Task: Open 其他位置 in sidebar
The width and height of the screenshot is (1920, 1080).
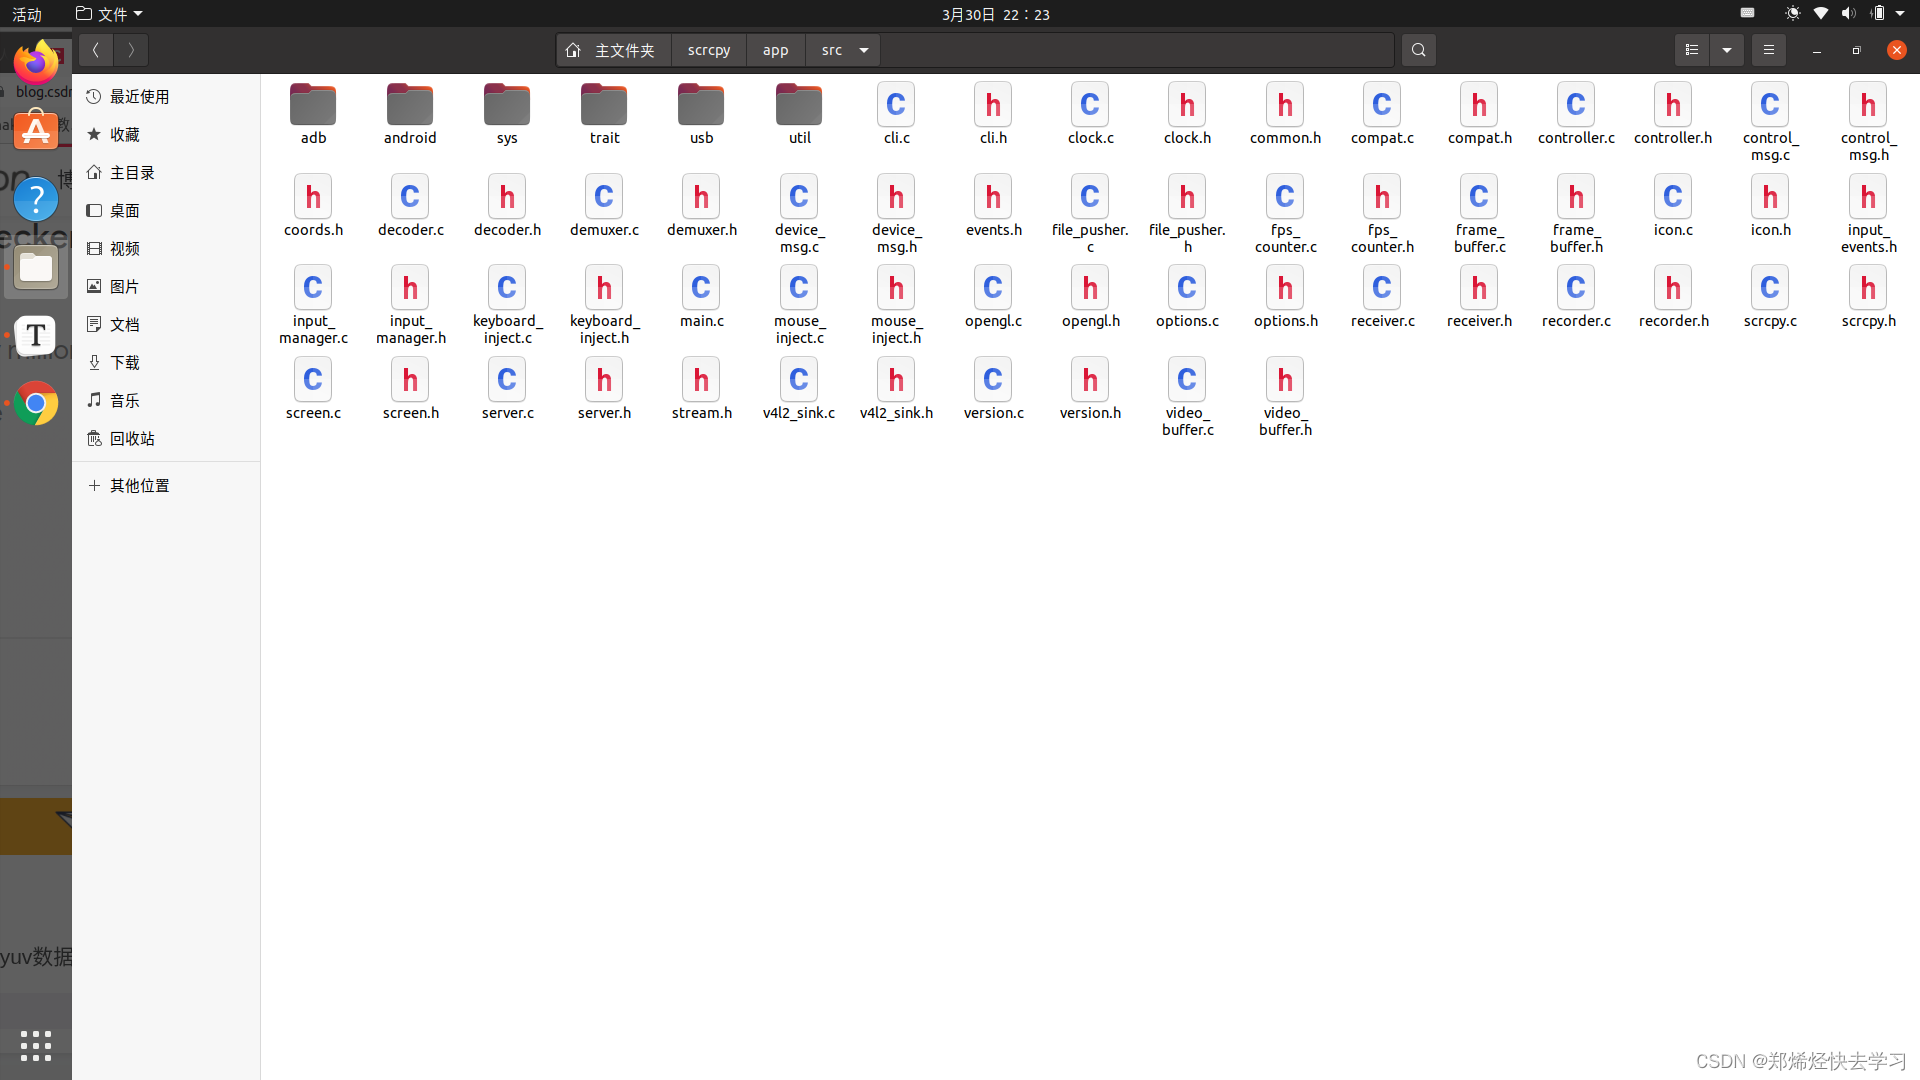Action: tap(166, 485)
